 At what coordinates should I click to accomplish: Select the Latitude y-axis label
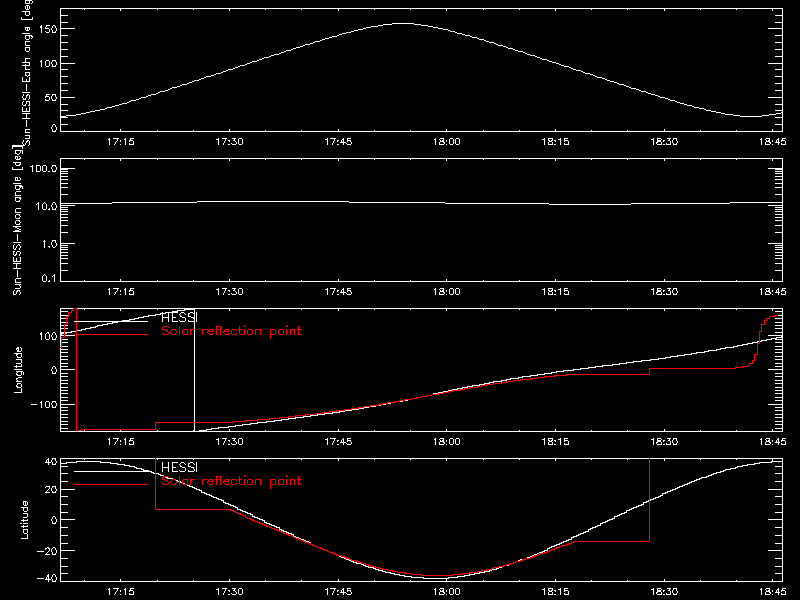point(24,520)
